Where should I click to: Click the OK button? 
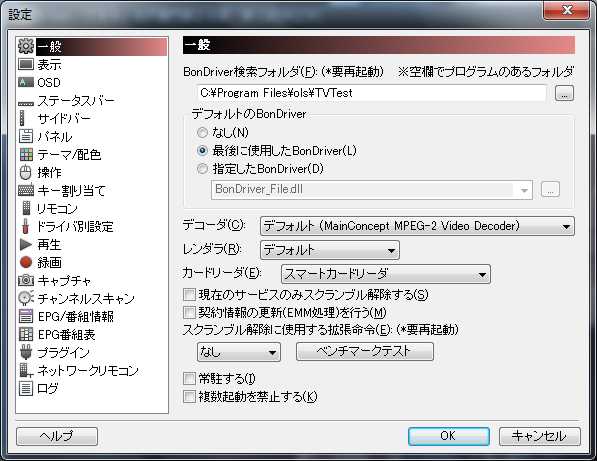pyautogui.click(x=449, y=436)
